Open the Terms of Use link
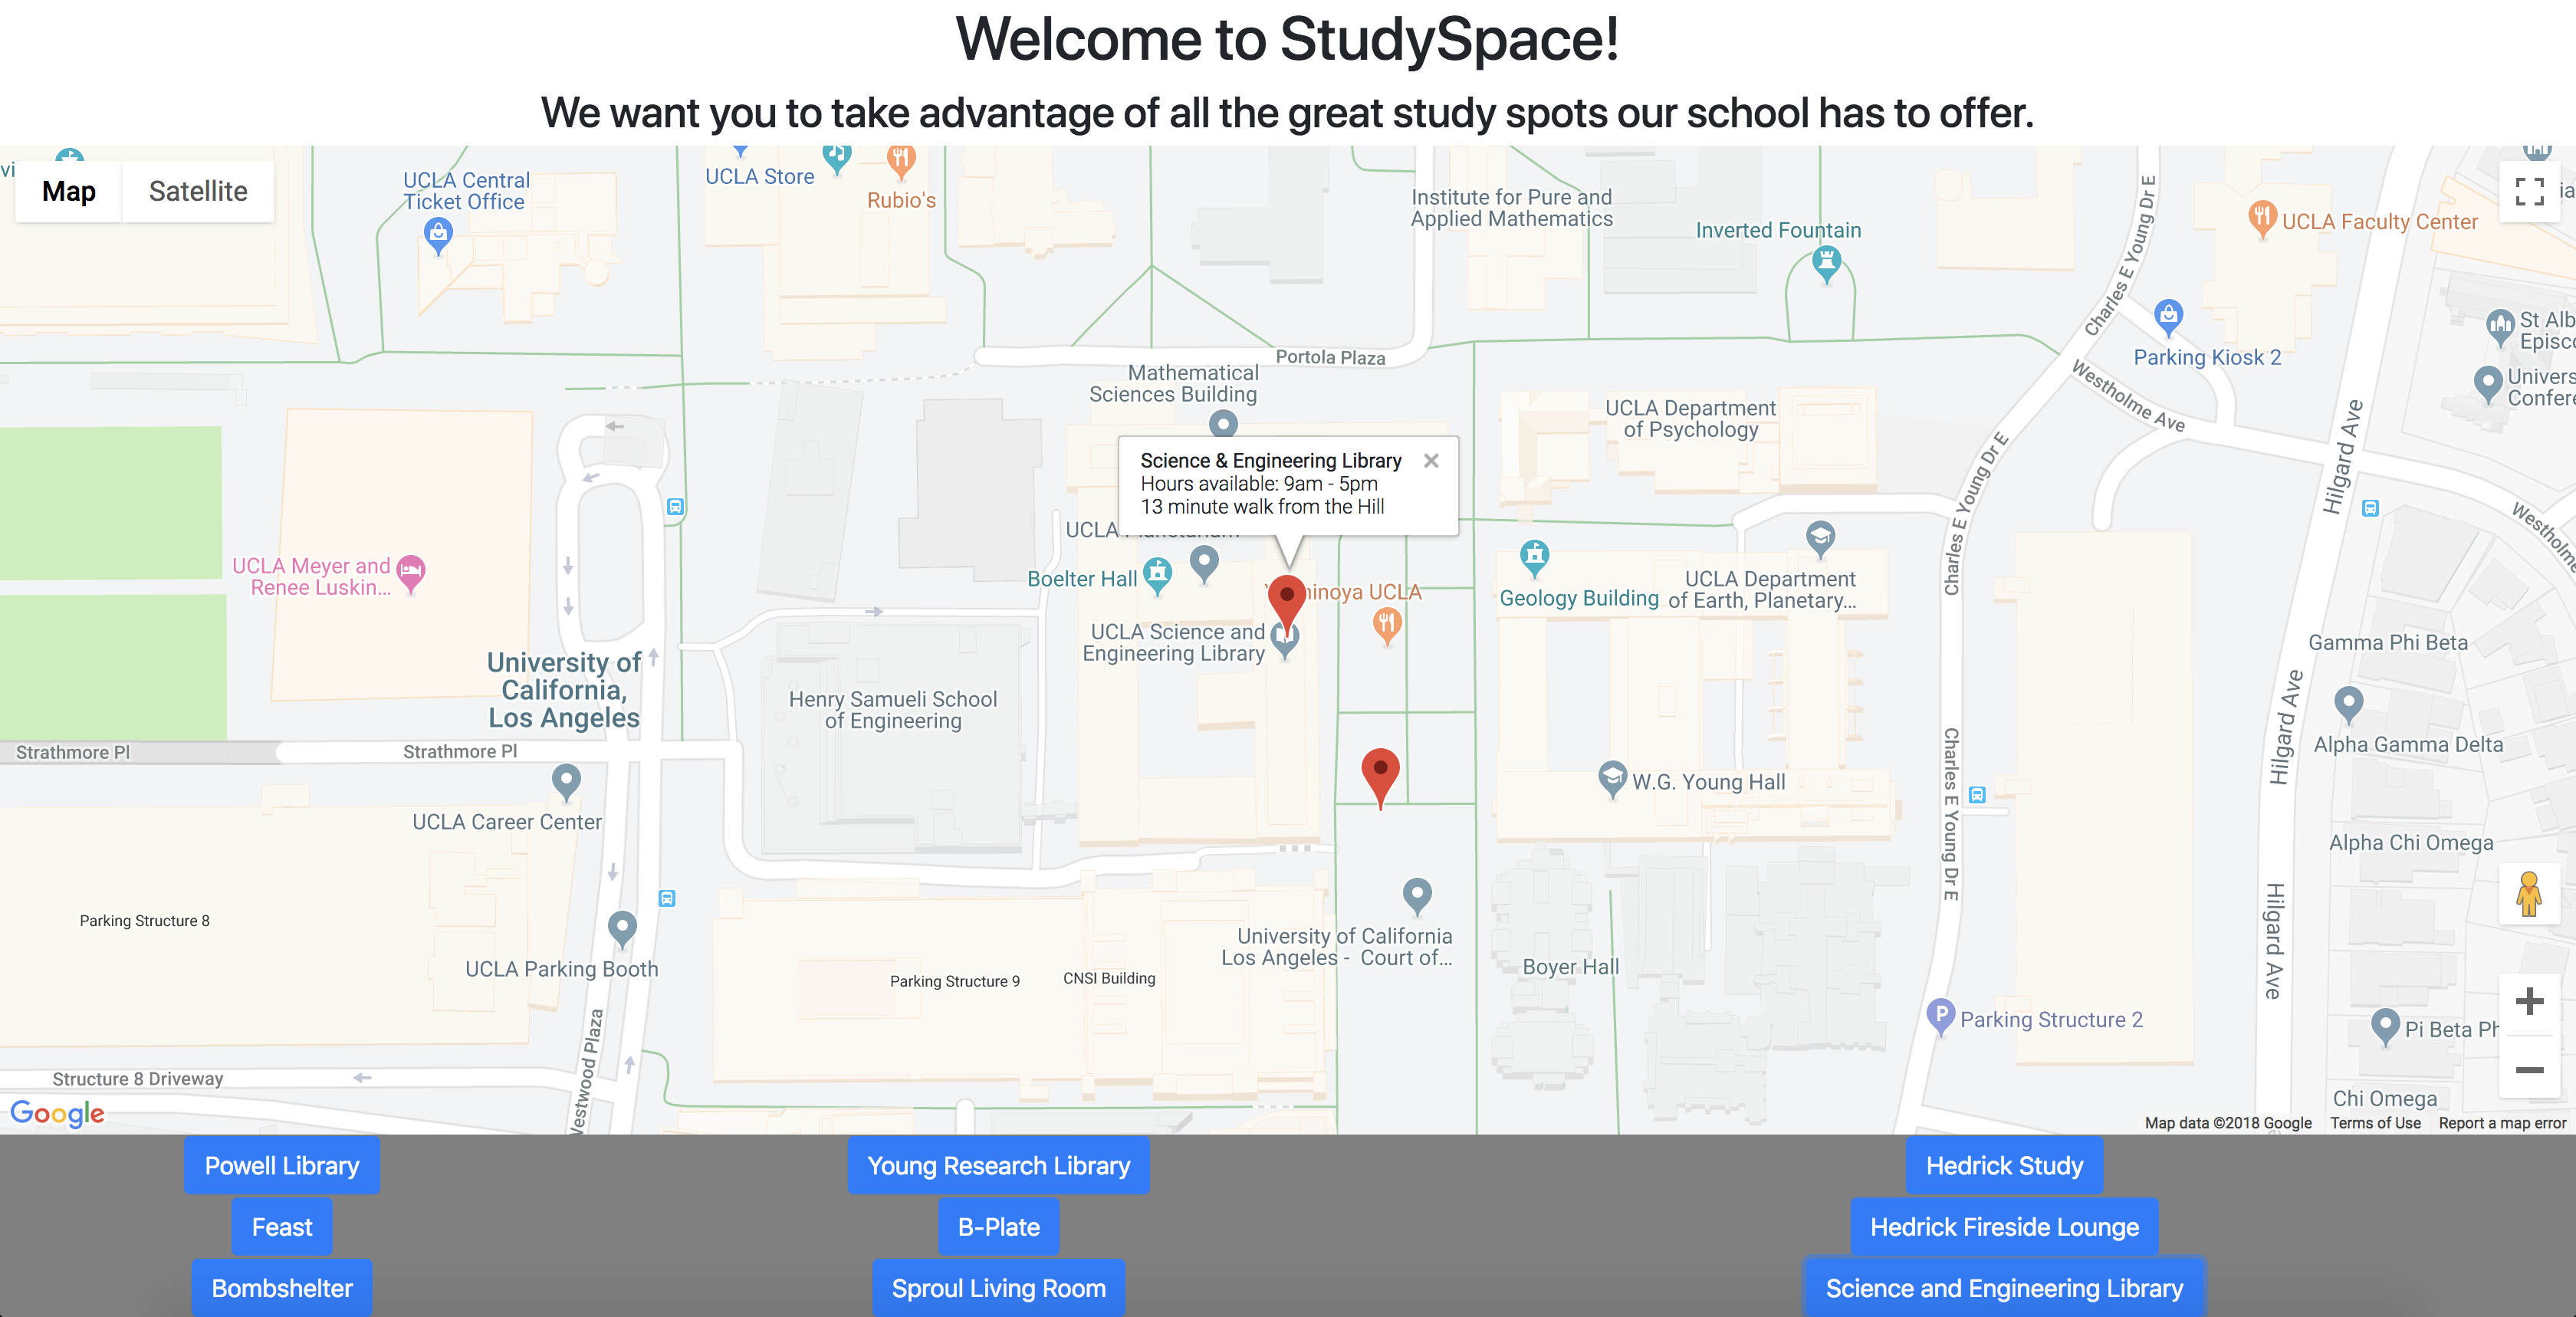This screenshot has width=2576, height=1317. click(2376, 1123)
